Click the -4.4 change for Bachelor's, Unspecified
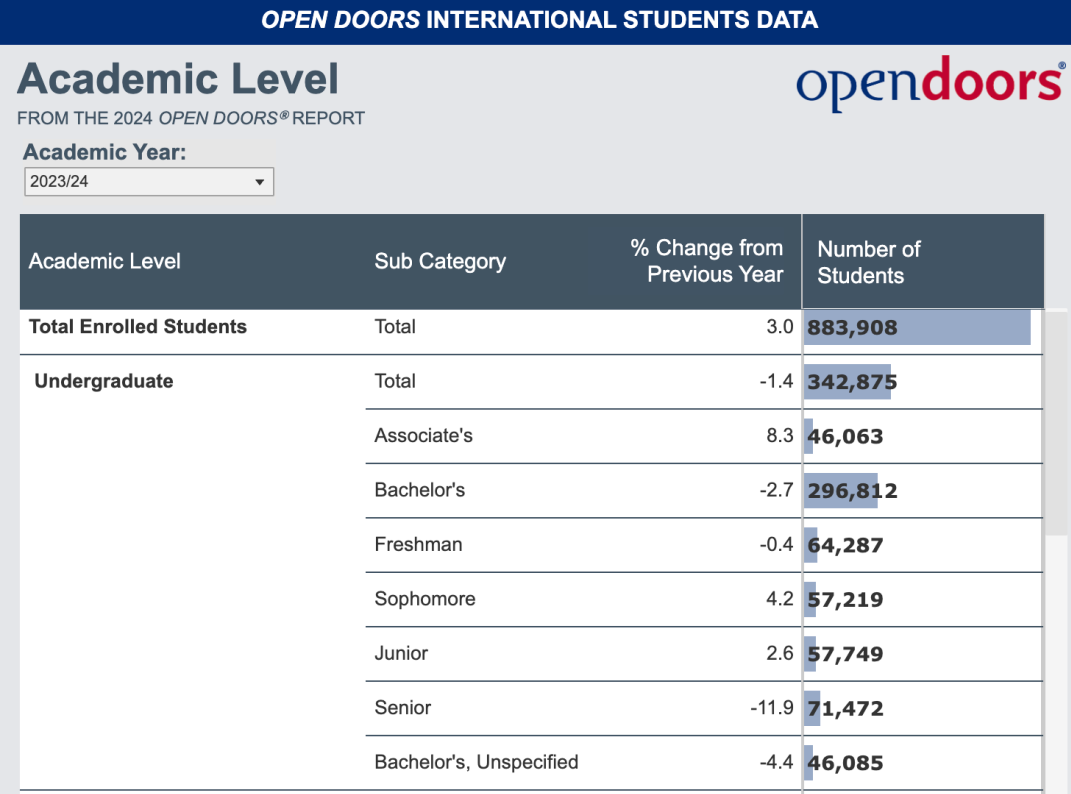This screenshot has height=794, width=1071. [x=776, y=762]
